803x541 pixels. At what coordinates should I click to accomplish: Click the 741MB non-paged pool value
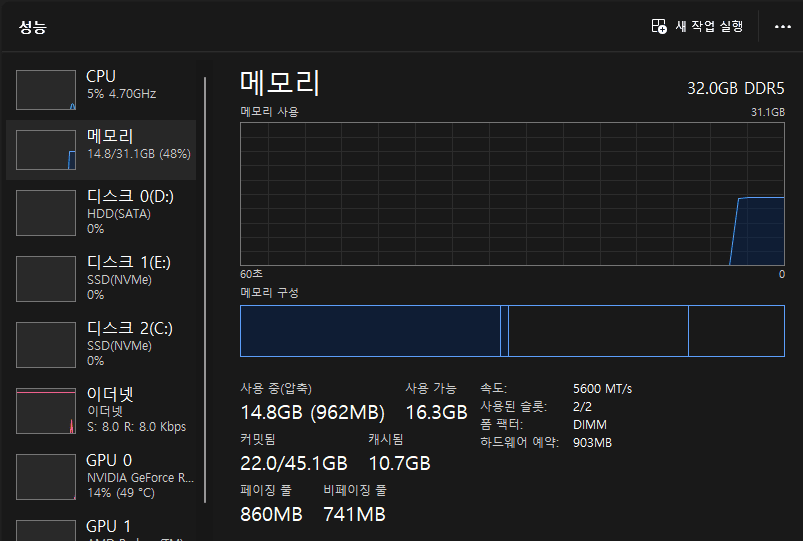(354, 514)
